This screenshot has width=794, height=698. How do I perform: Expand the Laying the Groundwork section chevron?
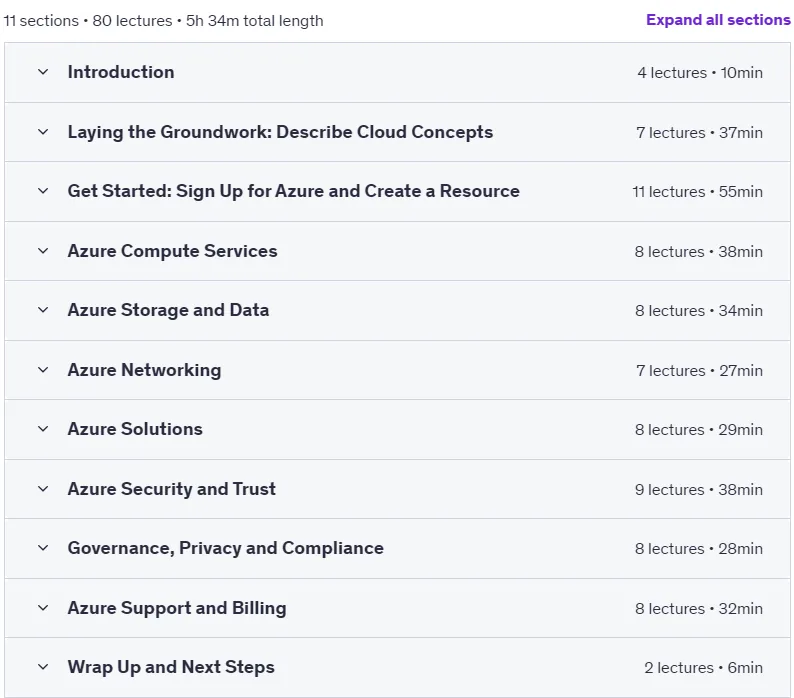point(43,132)
